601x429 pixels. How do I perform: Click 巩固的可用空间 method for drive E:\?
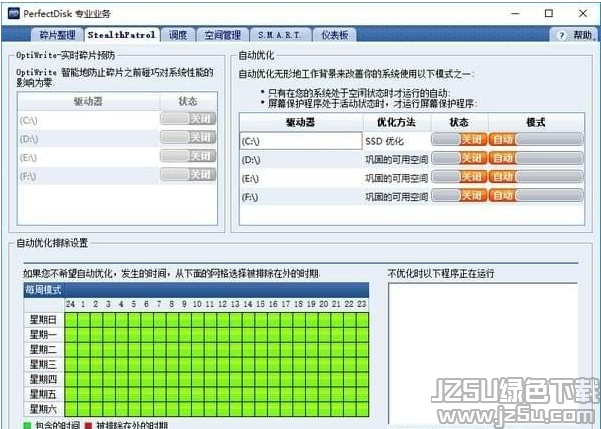[x=396, y=178]
